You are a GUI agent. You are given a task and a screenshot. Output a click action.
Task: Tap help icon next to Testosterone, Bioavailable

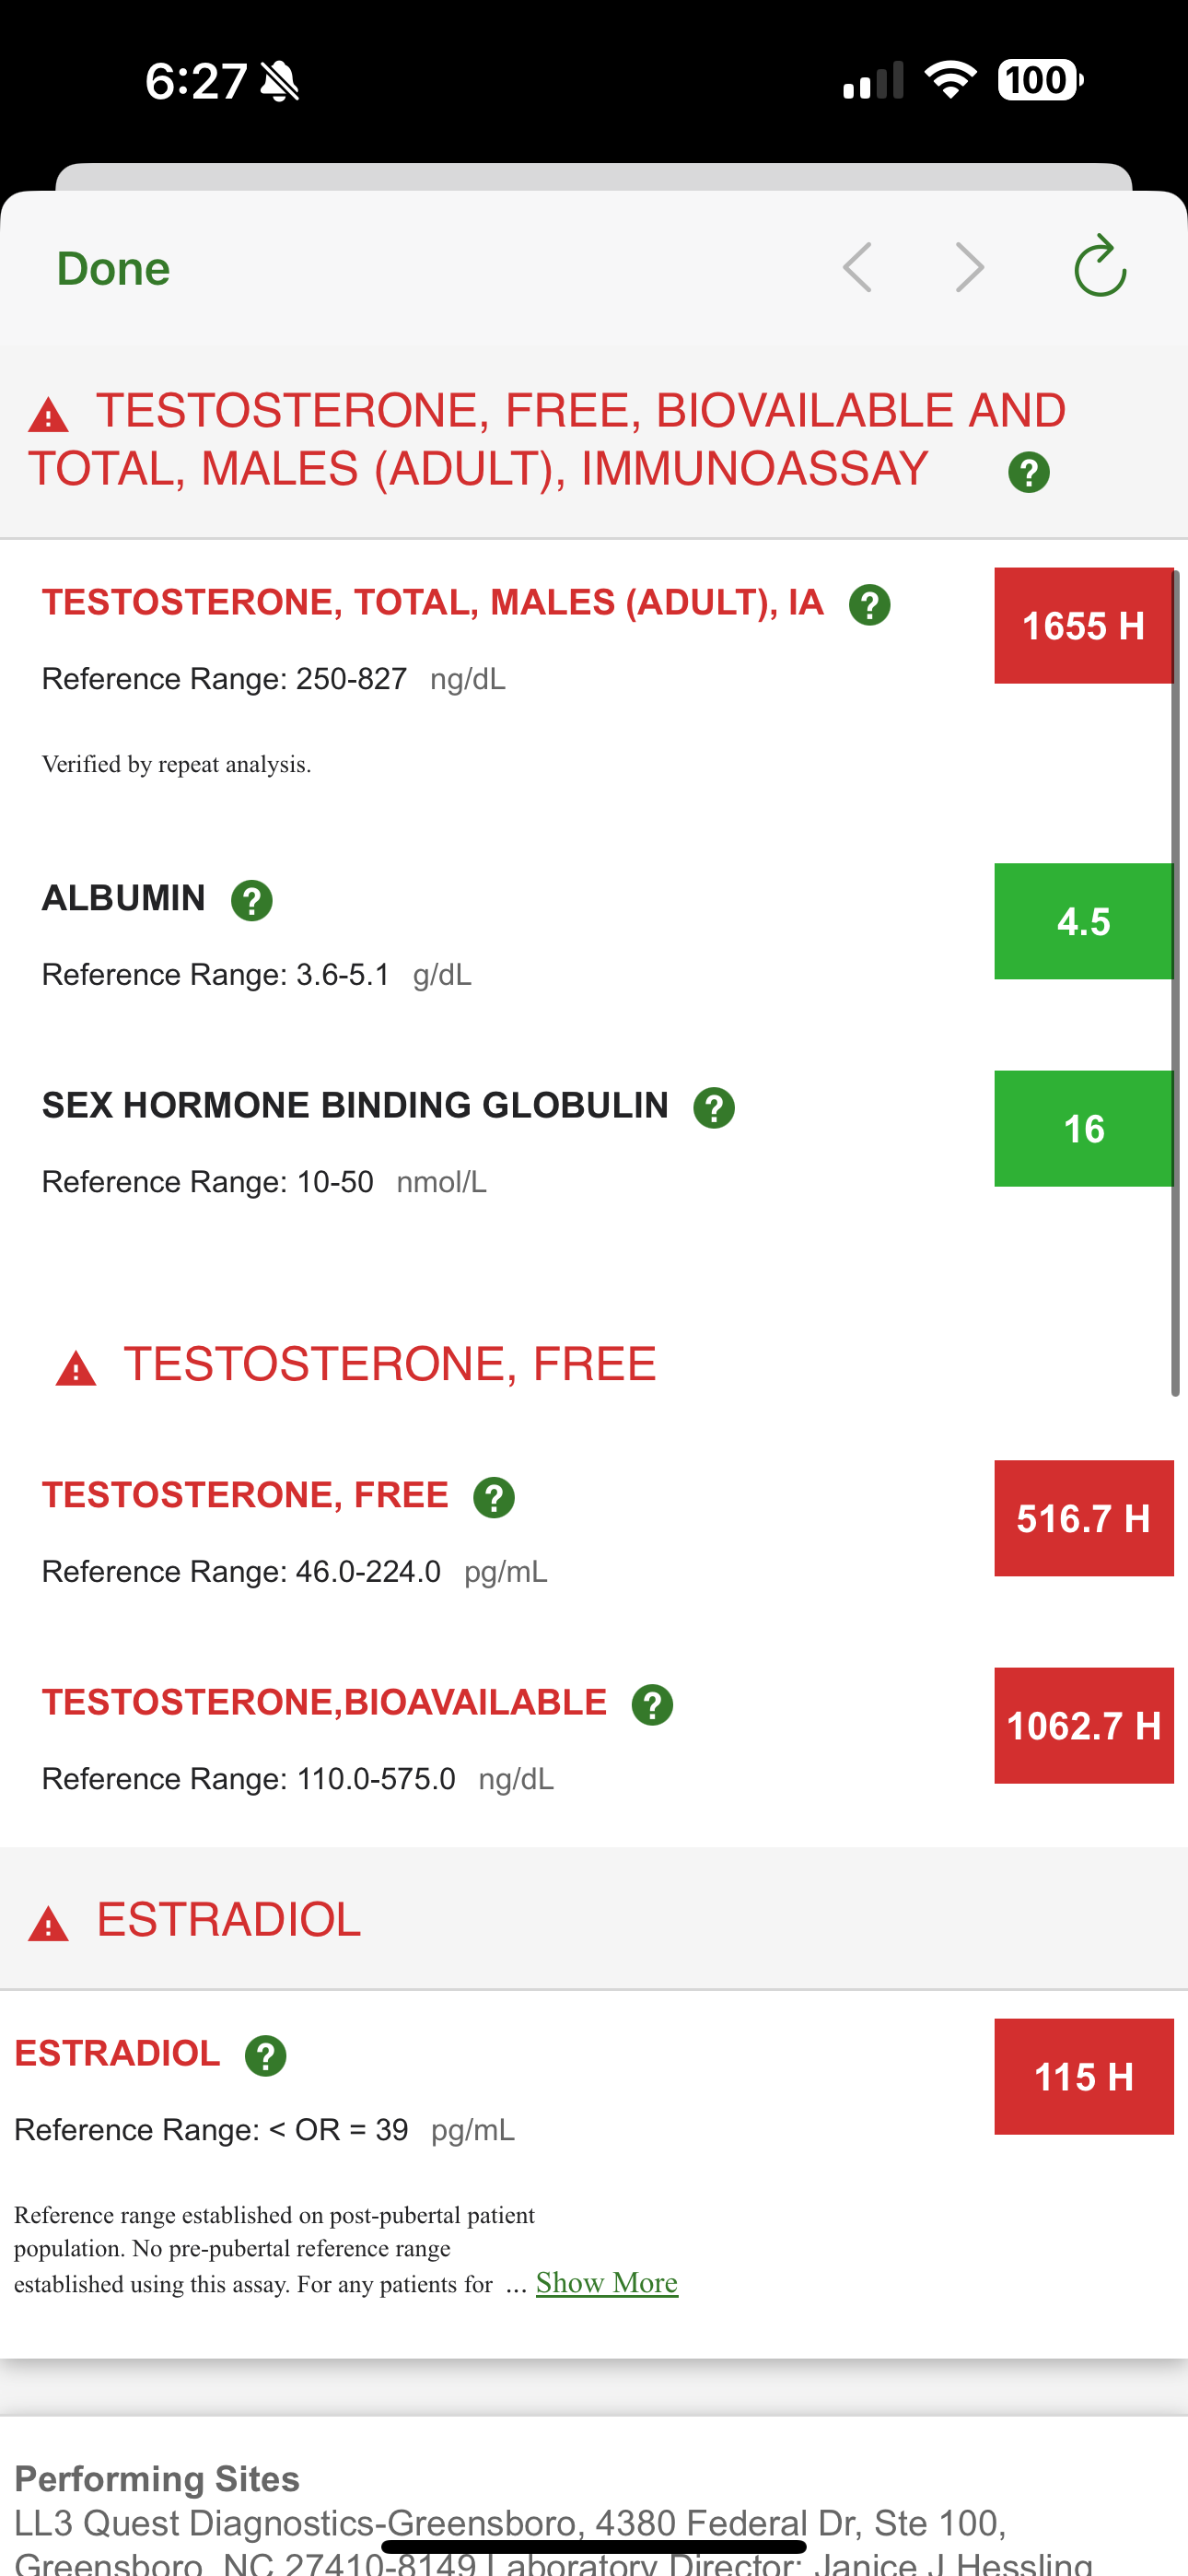coord(651,1704)
